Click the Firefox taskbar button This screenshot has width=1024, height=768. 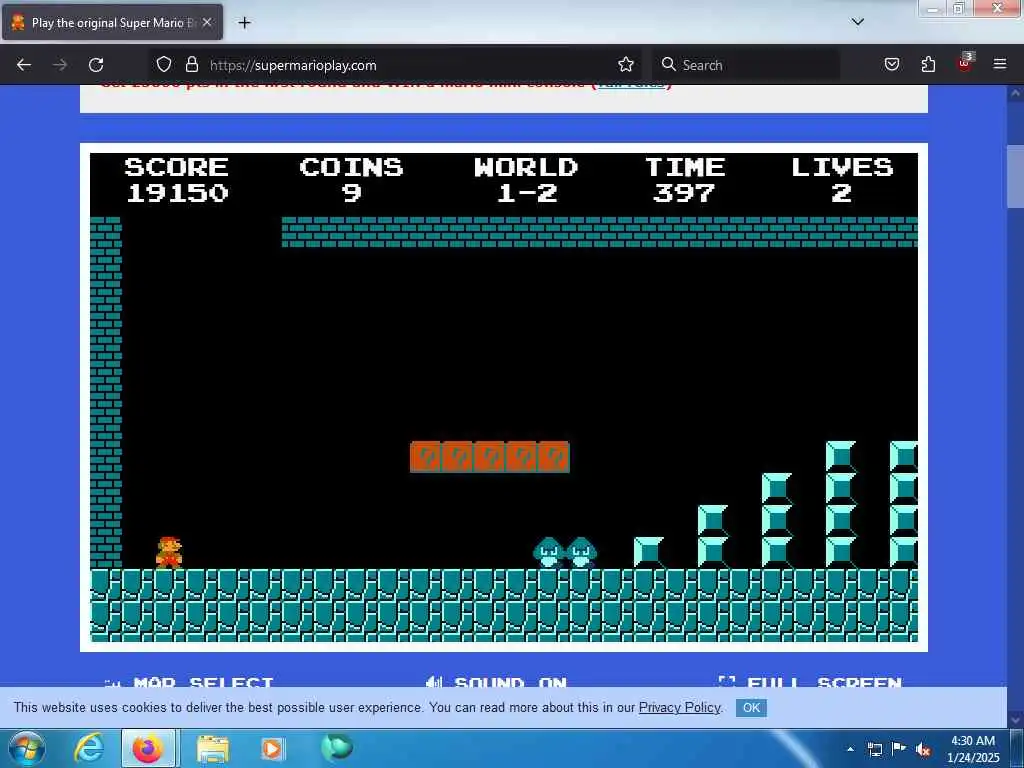tap(148, 748)
